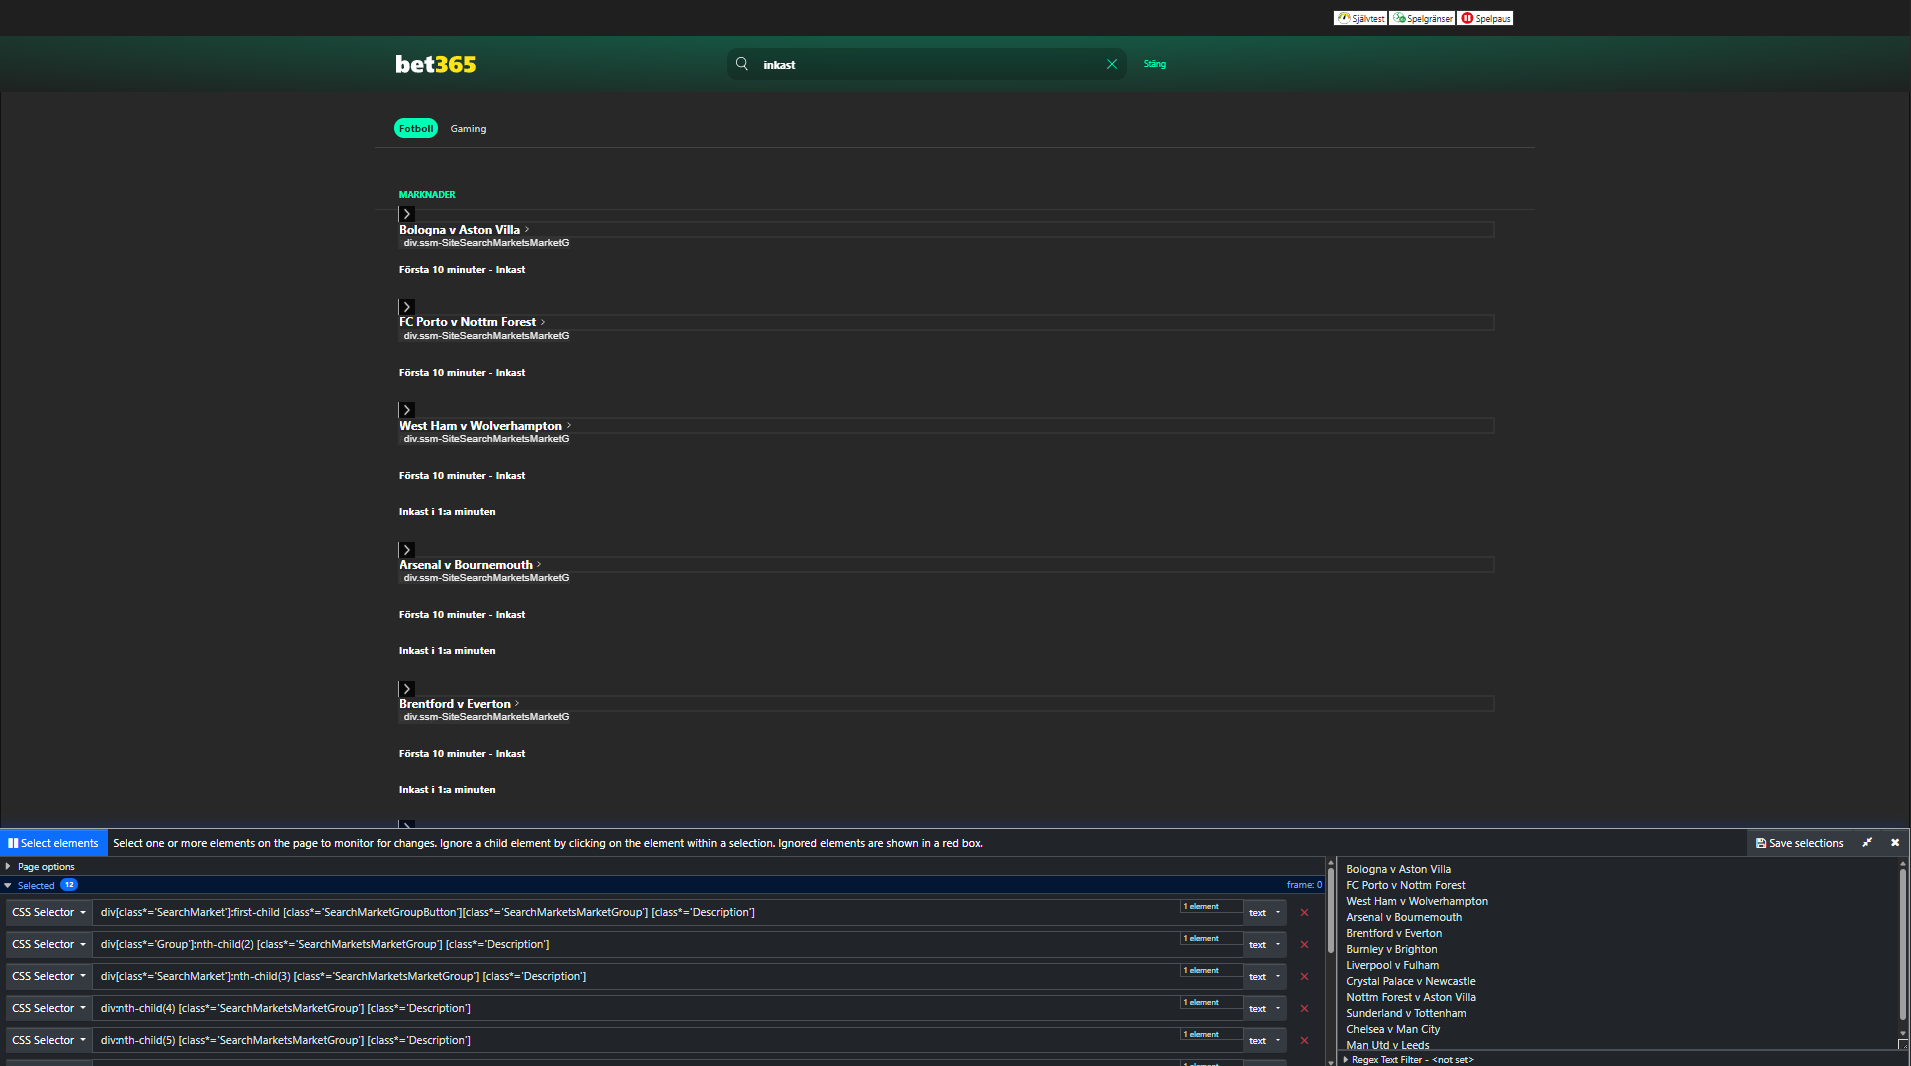Delete the first CSS selector row
The height and width of the screenshot is (1066, 1911).
(x=1304, y=912)
